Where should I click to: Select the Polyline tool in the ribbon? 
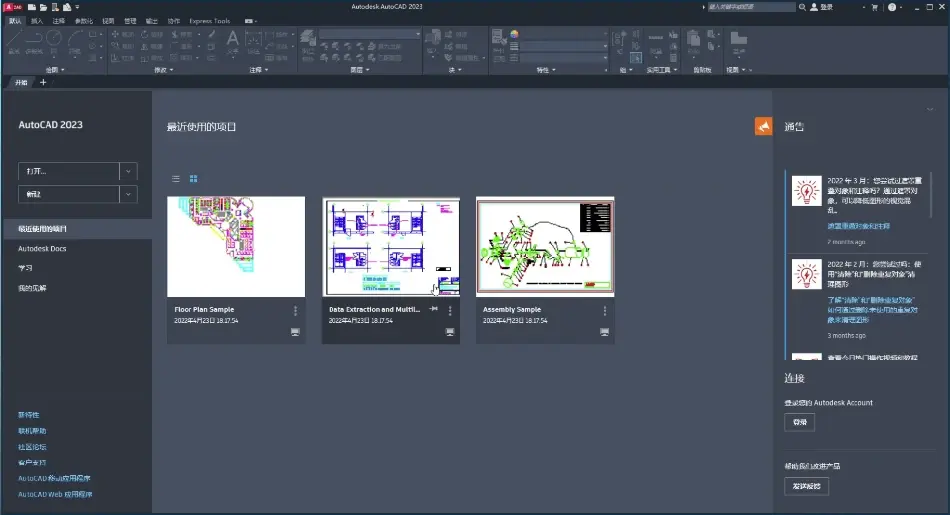pos(34,41)
